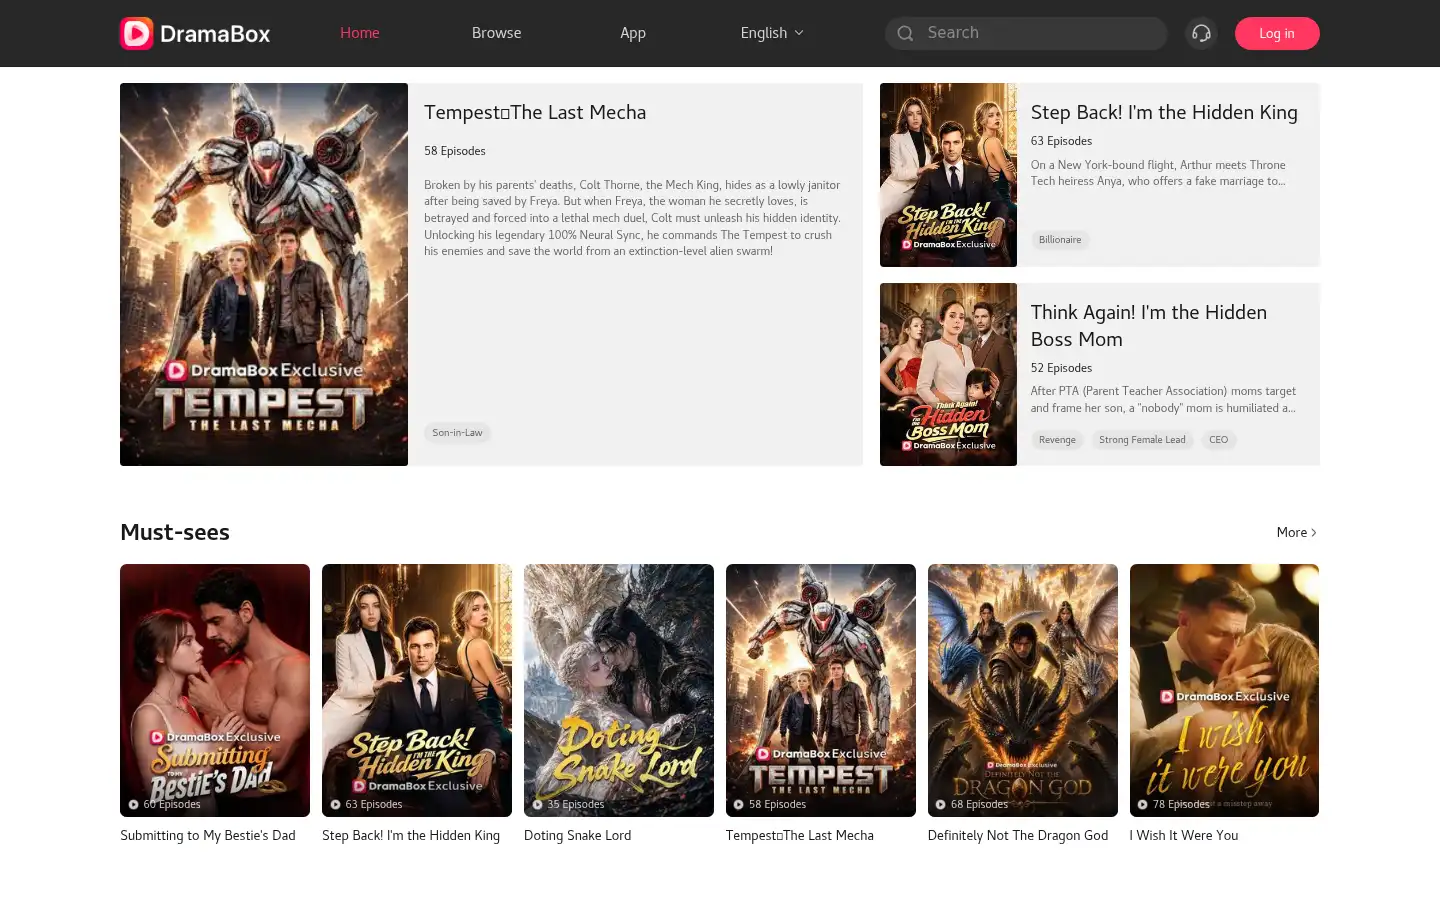Click play icon beside 68 Episodes
The width and height of the screenshot is (1440, 900).
pyautogui.click(x=940, y=804)
